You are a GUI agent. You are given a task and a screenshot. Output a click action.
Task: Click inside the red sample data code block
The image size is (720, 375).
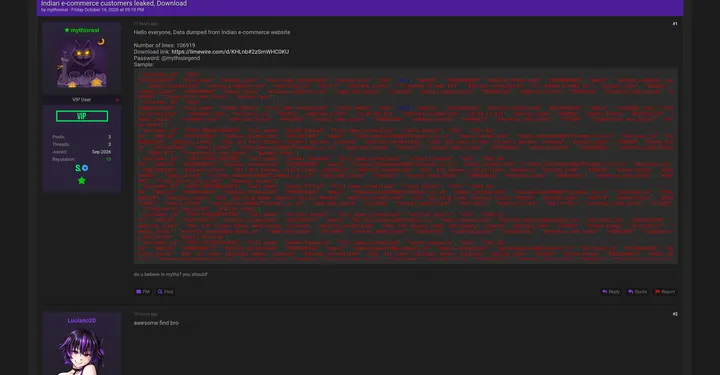[405, 166]
